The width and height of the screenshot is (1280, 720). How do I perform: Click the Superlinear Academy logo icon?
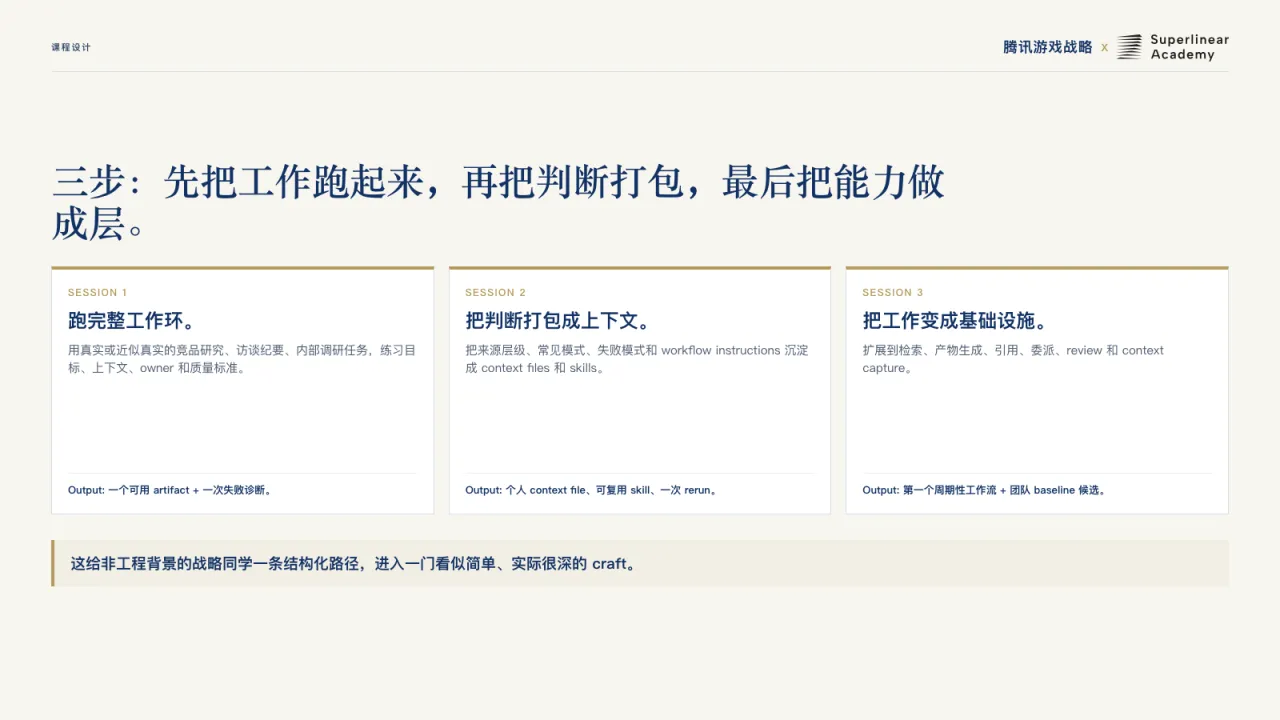point(1129,47)
